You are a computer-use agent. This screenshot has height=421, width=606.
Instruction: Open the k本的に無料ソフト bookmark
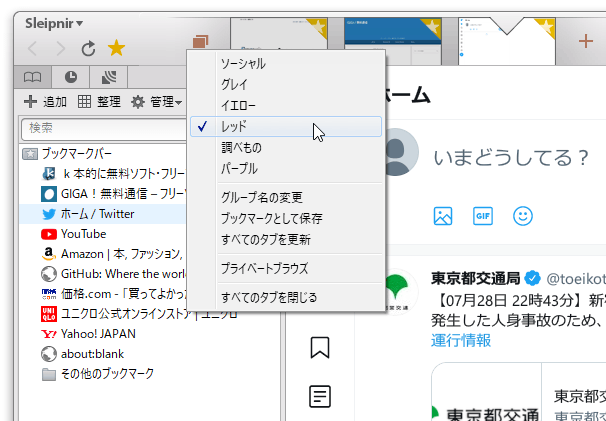113,174
